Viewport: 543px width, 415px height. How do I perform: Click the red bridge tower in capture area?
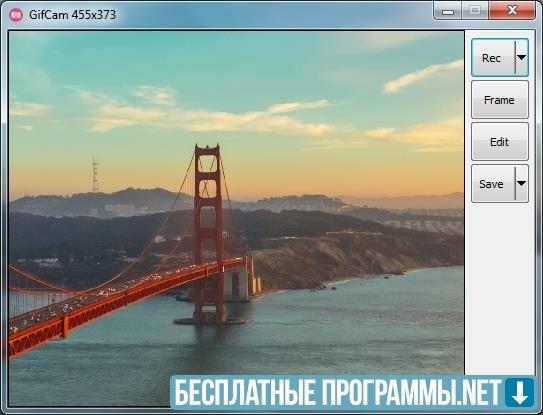[x=208, y=232]
